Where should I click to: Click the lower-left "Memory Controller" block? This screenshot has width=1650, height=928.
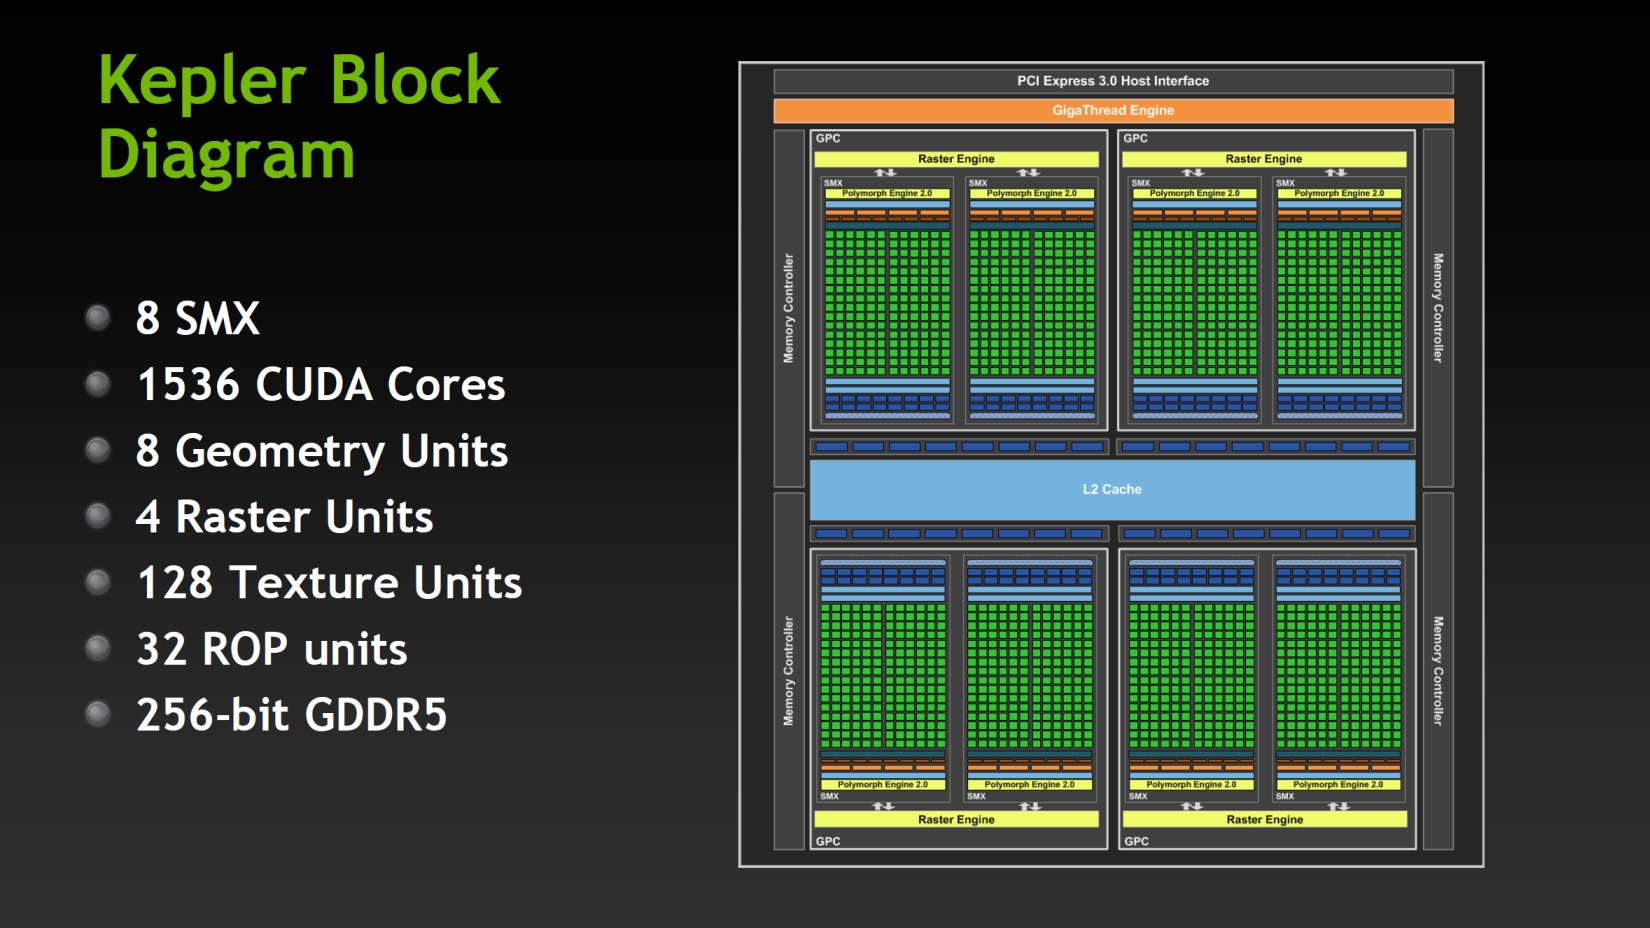789,671
